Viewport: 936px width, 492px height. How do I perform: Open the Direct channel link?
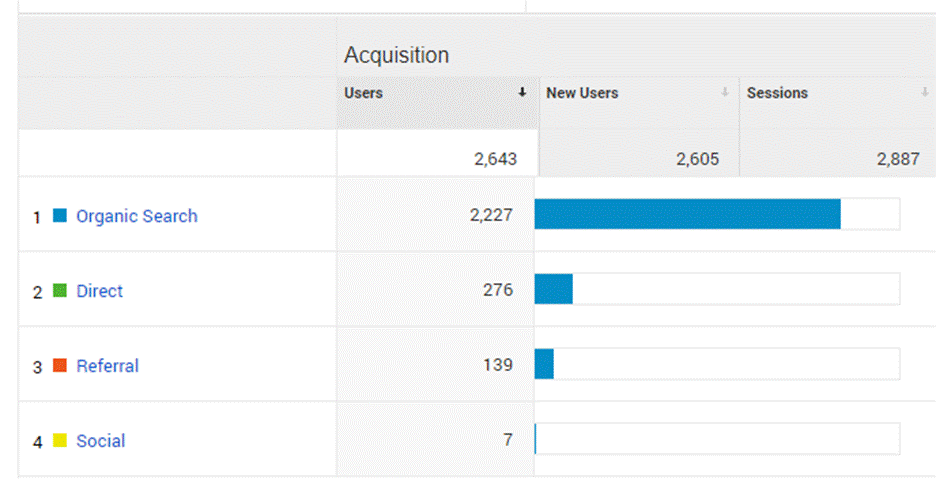[x=100, y=291]
